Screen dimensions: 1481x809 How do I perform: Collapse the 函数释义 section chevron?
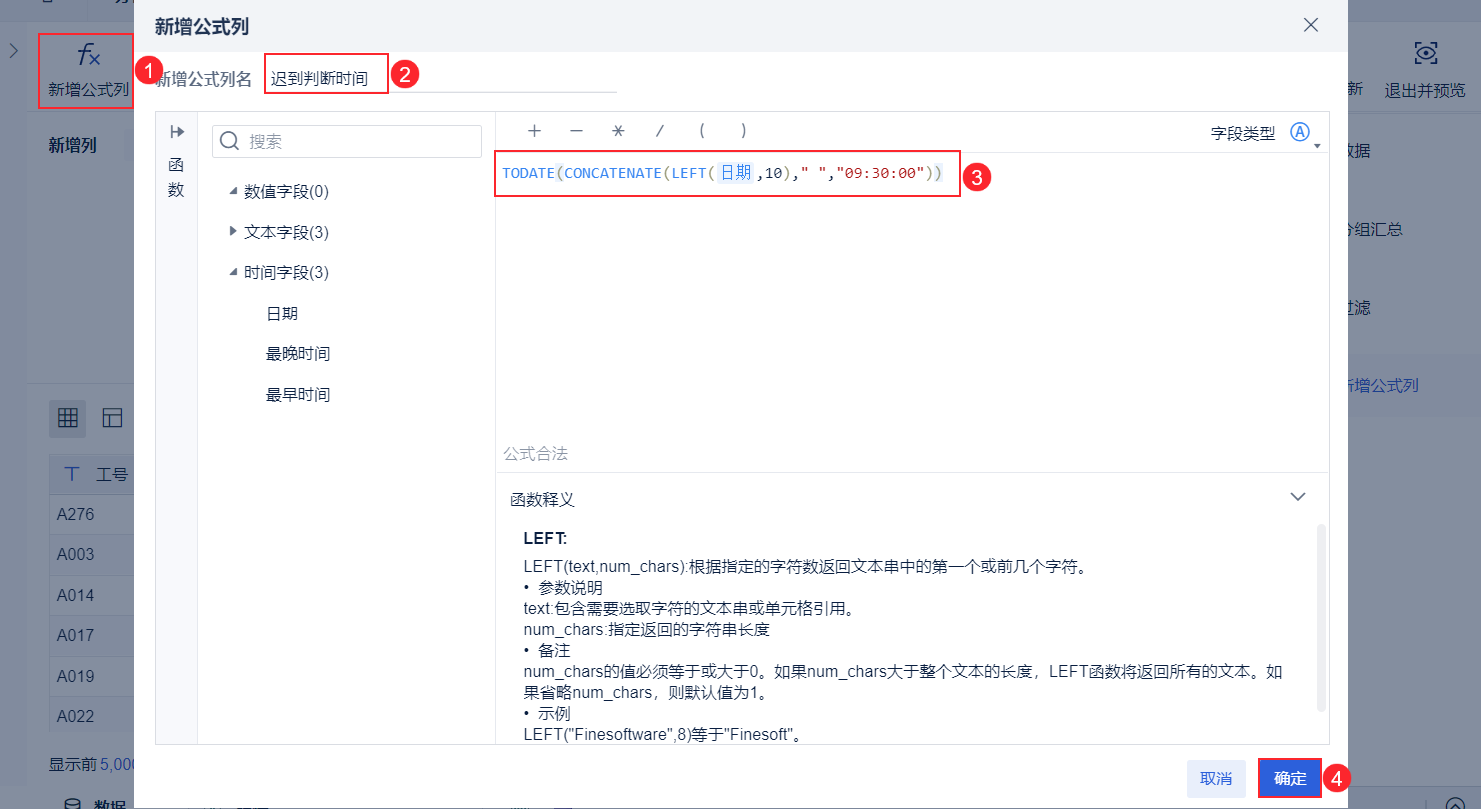1298,497
